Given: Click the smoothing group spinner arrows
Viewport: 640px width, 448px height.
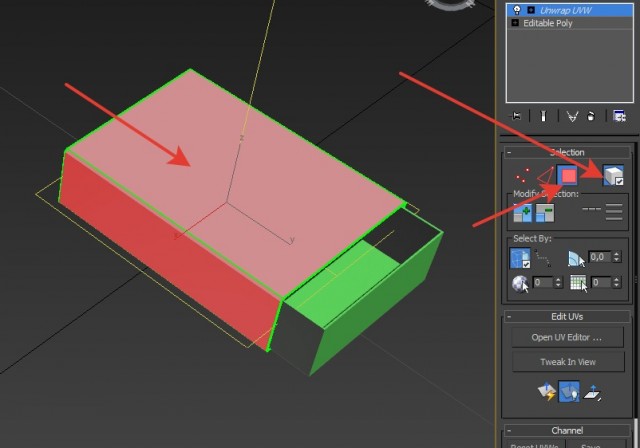Looking at the screenshot, I should point(616,282).
